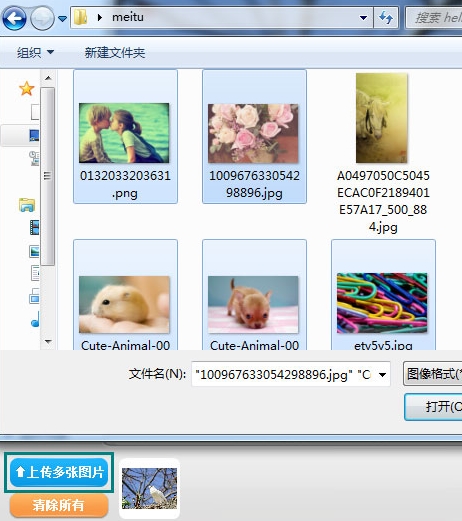Select the hamster image thumbnail
This screenshot has height=521, width=462.
pyautogui.click(x=124, y=304)
